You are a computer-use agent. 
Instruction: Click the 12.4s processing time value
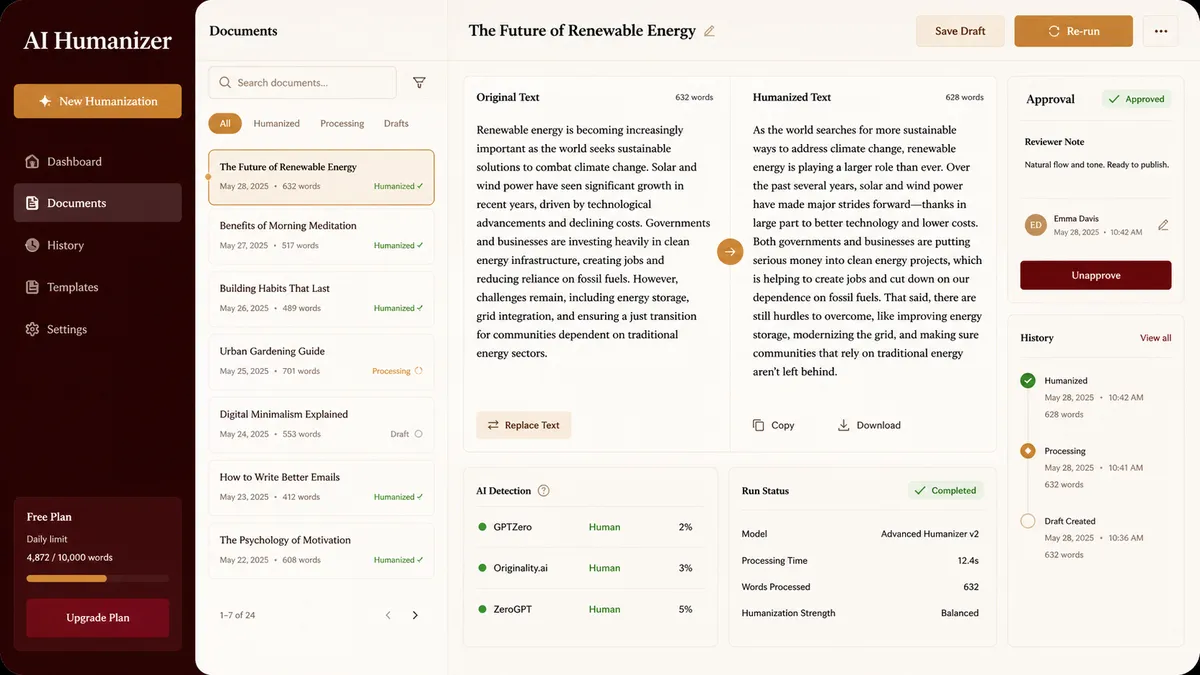coord(968,561)
